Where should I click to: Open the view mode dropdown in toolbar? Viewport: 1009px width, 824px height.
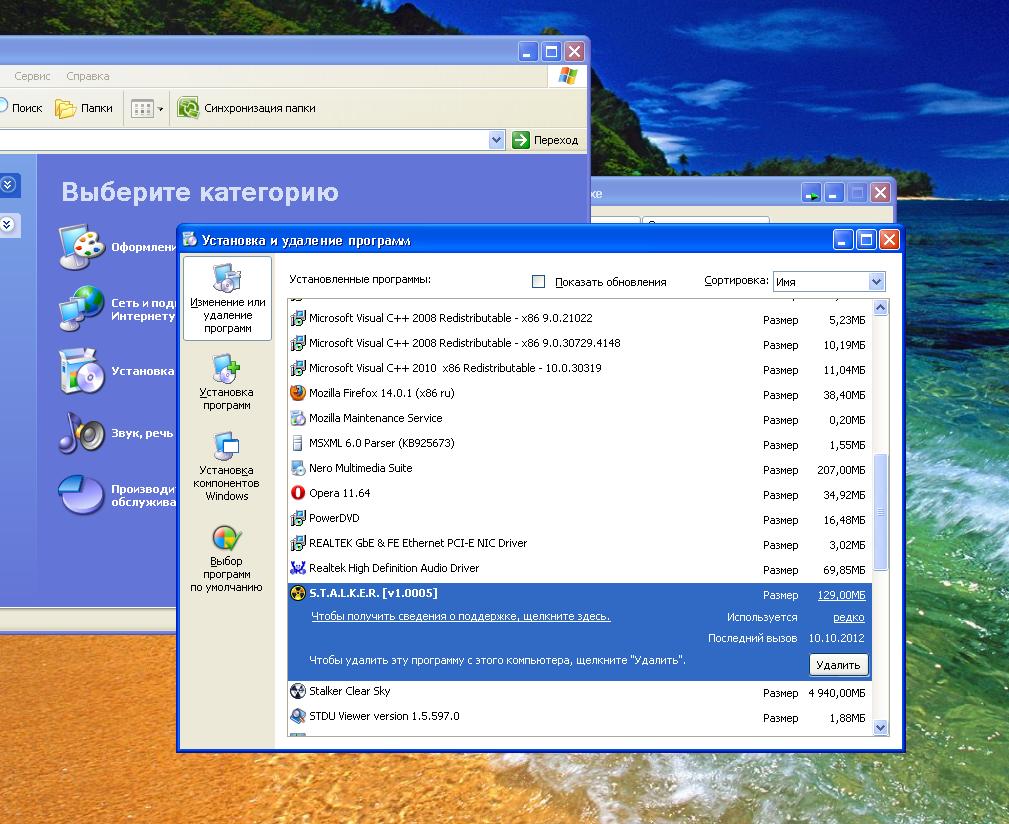pos(160,108)
